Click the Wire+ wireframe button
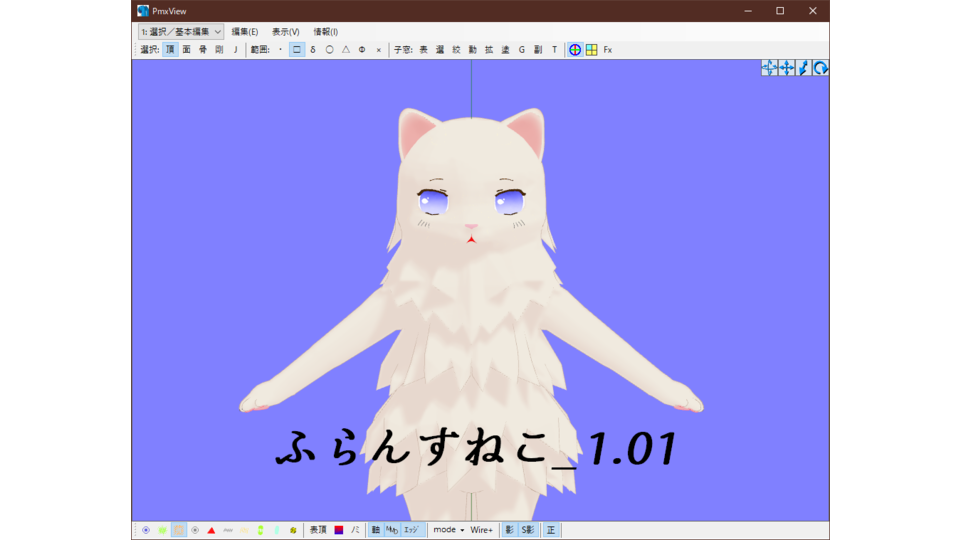Viewport: 960px width, 540px height. pyautogui.click(x=481, y=530)
